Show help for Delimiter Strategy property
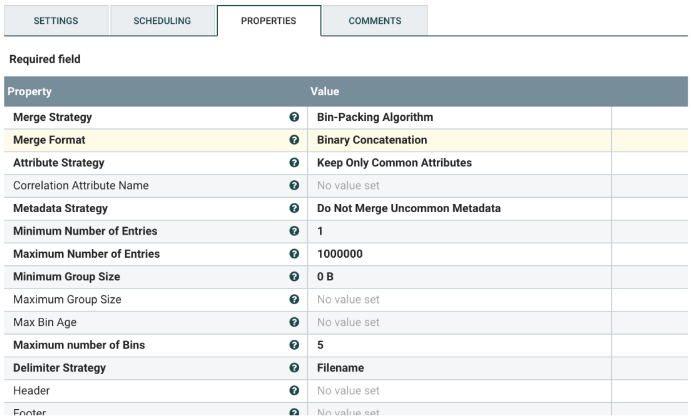Viewport: 691px width, 419px height. pos(294,368)
